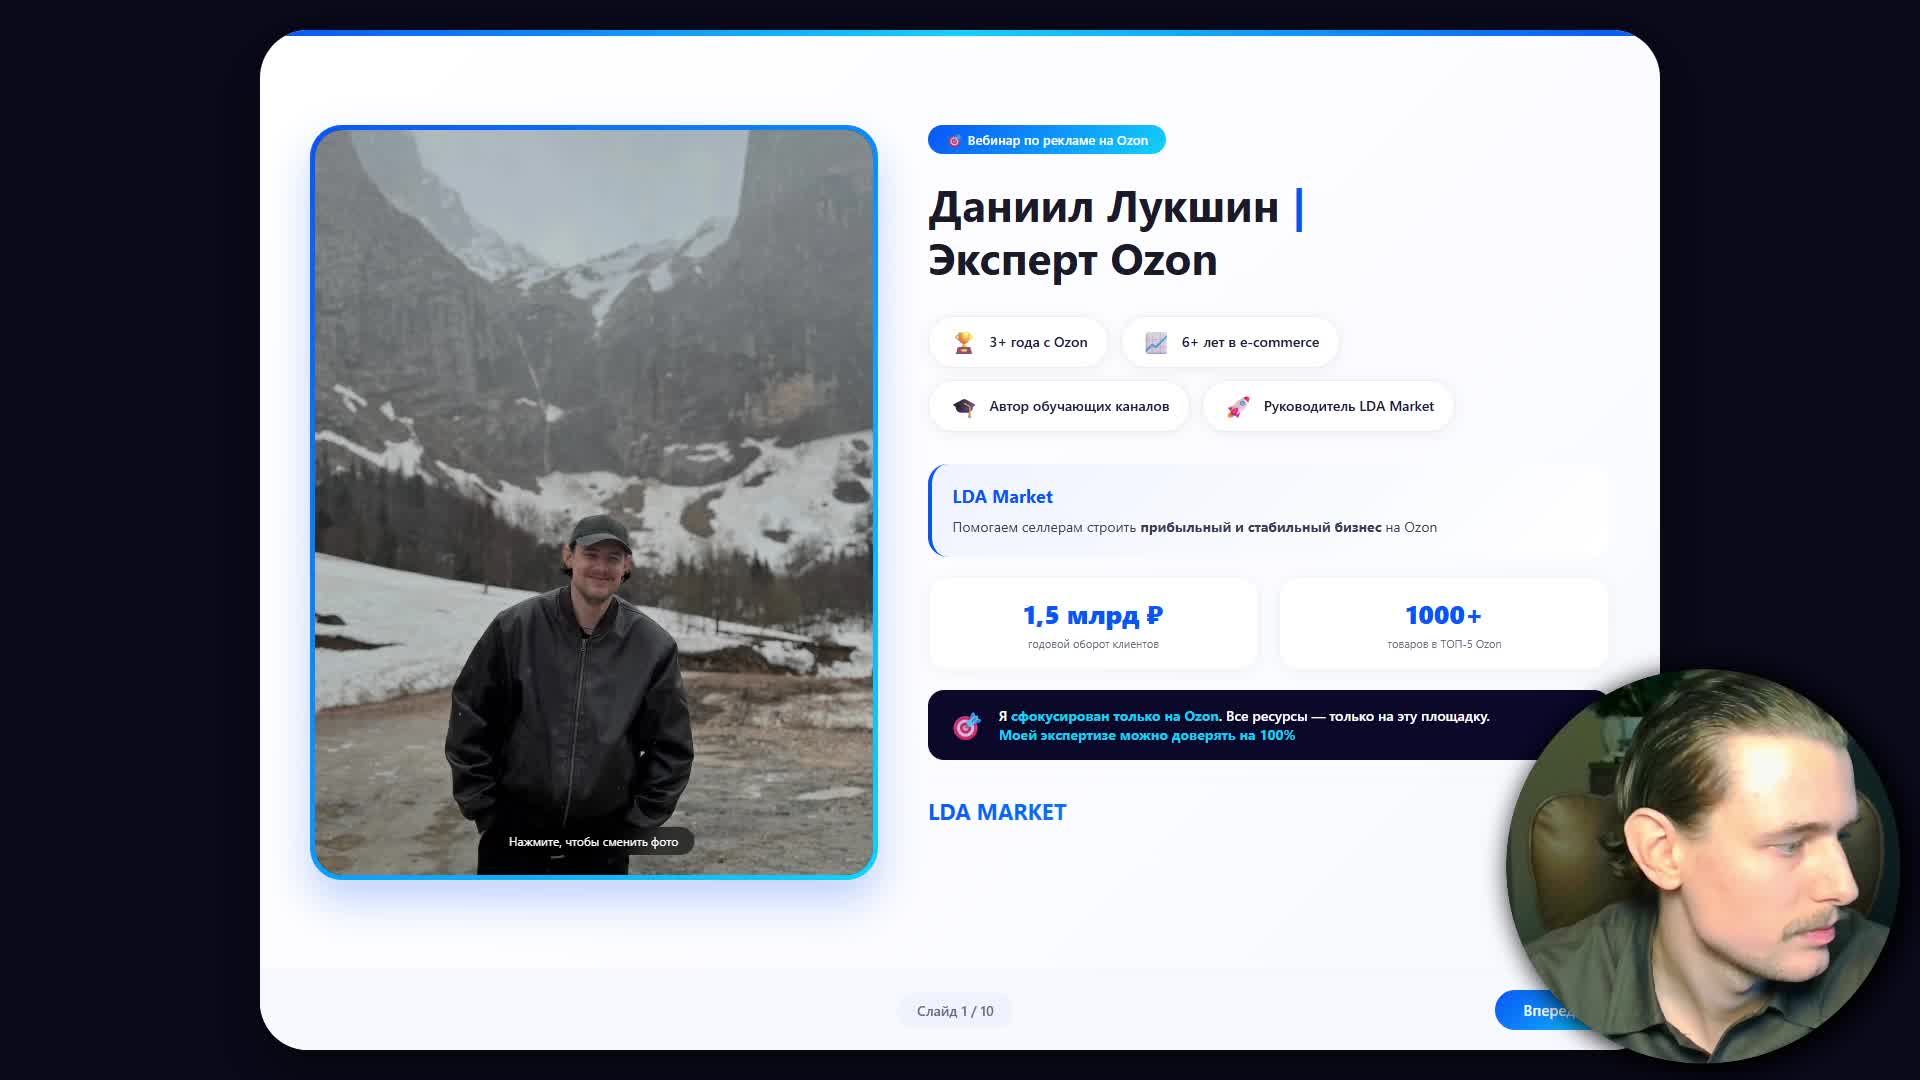This screenshot has height=1080, width=1920.
Task: Click the target icon in the webinar badge
Action: click(954, 140)
